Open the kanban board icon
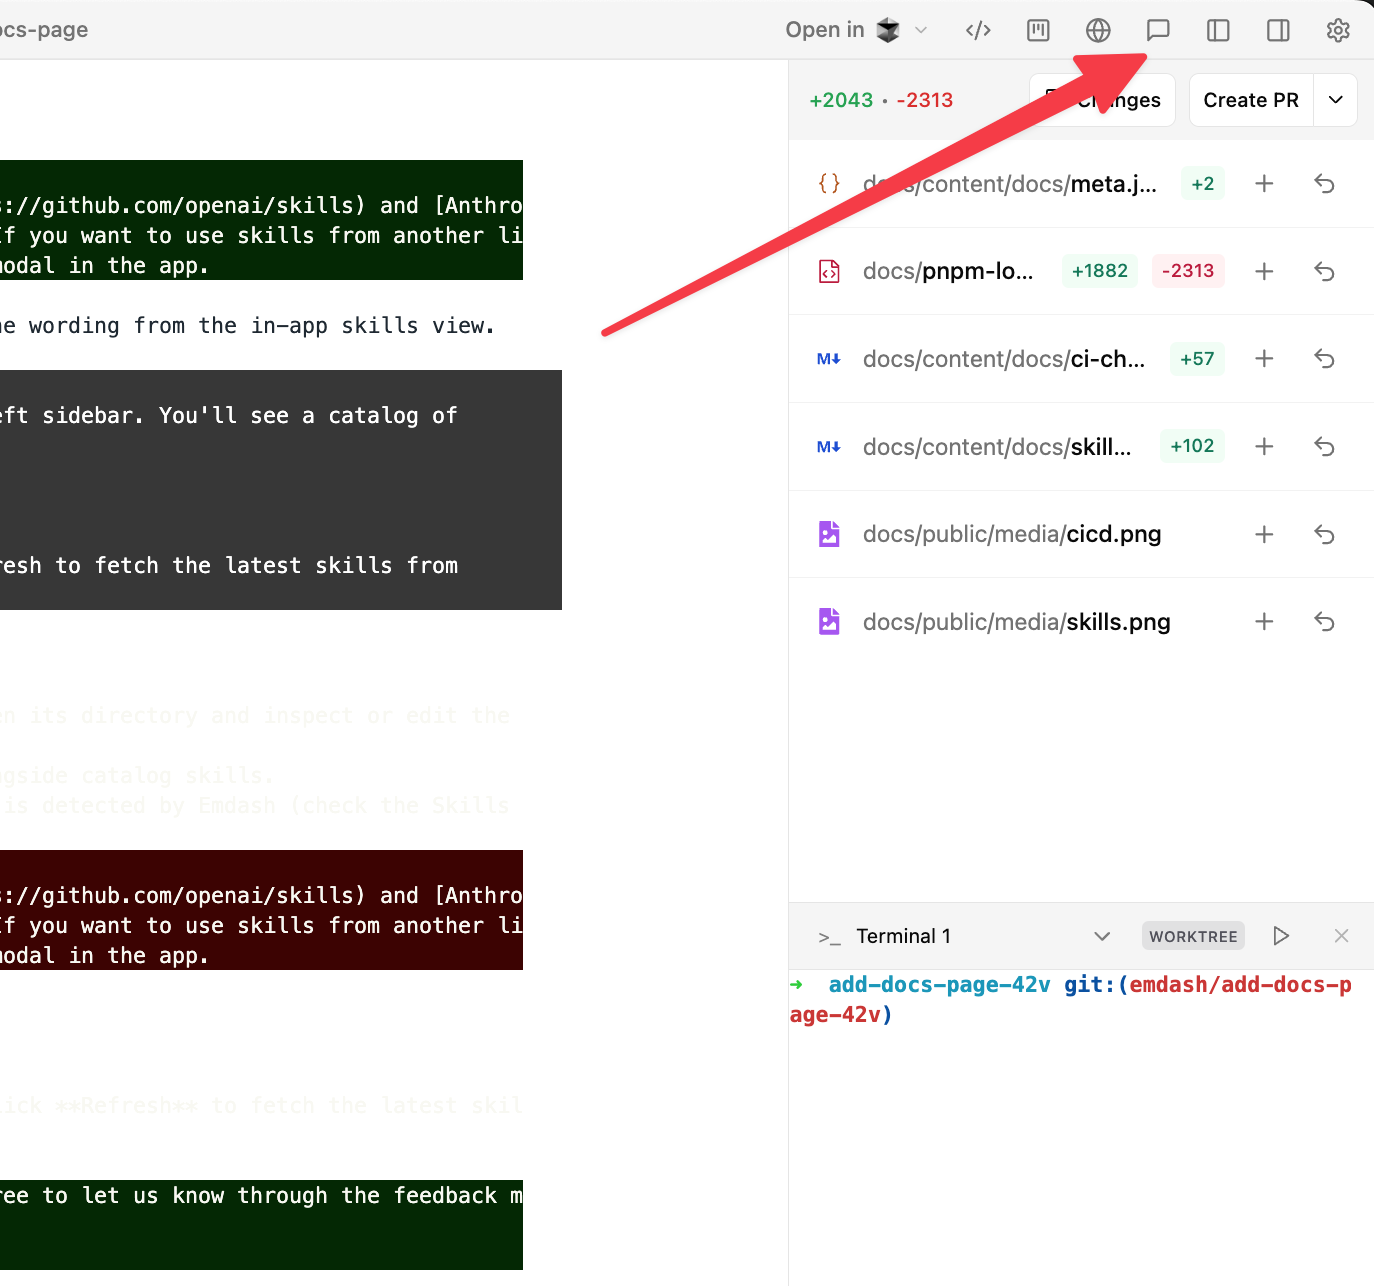The width and height of the screenshot is (1374, 1286). click(1038, 30)
